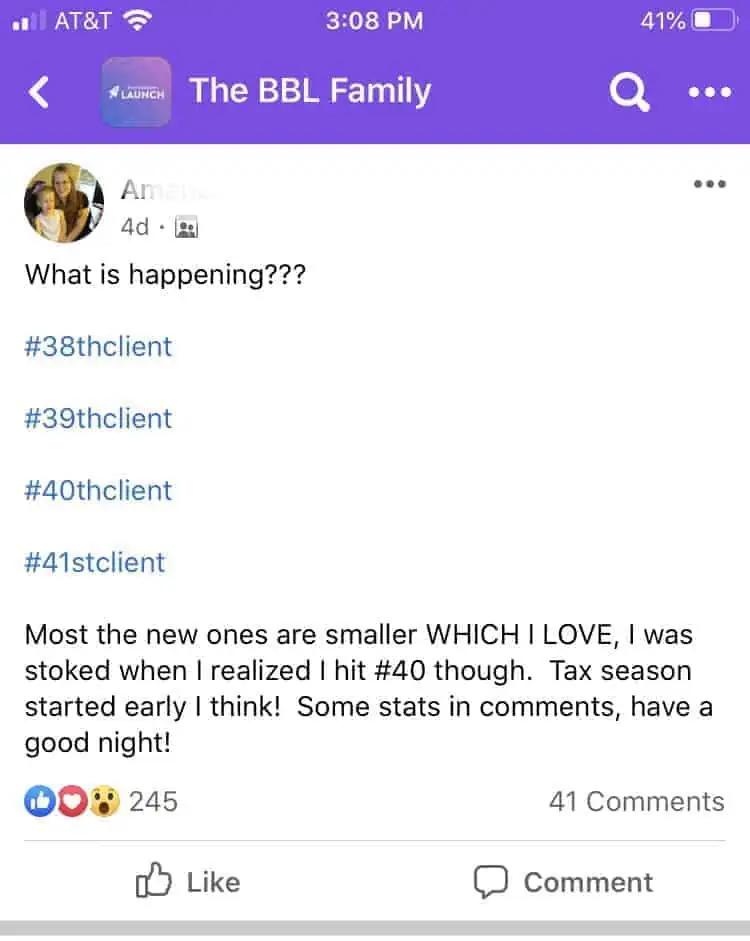Viewport: 750px width, 941px height.
Task: Tap the Launch group logo
Action: pyautogui.click(x=136, y=92)
